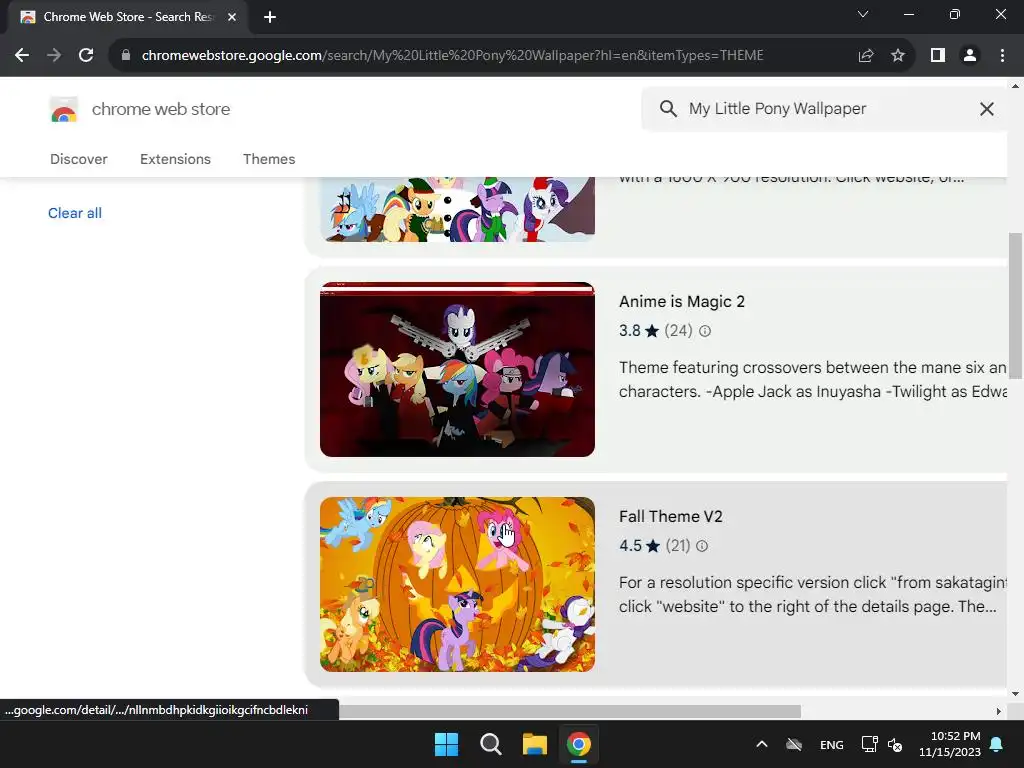Click the OneDrive cloud tray icon
1024x768 pixels.
(x=793, y=744)
